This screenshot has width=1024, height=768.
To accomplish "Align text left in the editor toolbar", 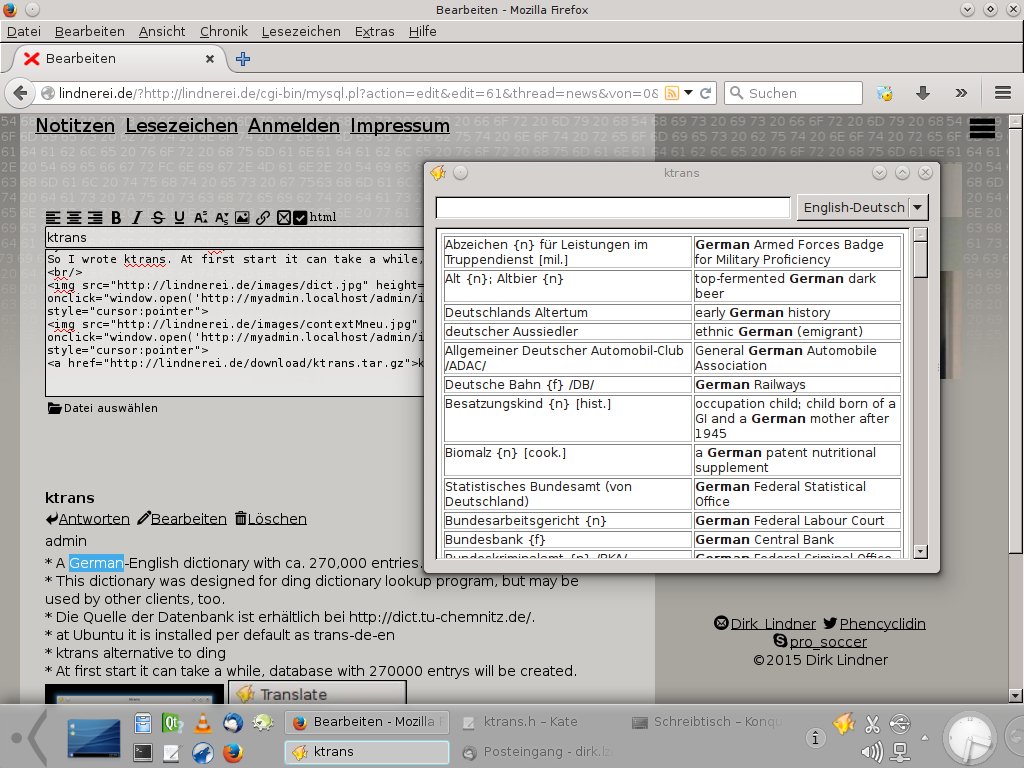I will tap(53, 218).
